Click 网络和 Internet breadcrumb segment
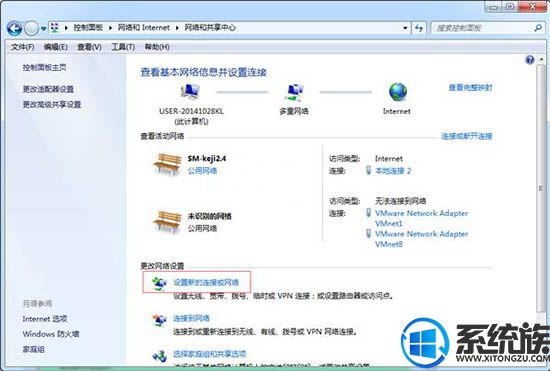This screenshot has height=371, width=550. [x=143, y=28]
